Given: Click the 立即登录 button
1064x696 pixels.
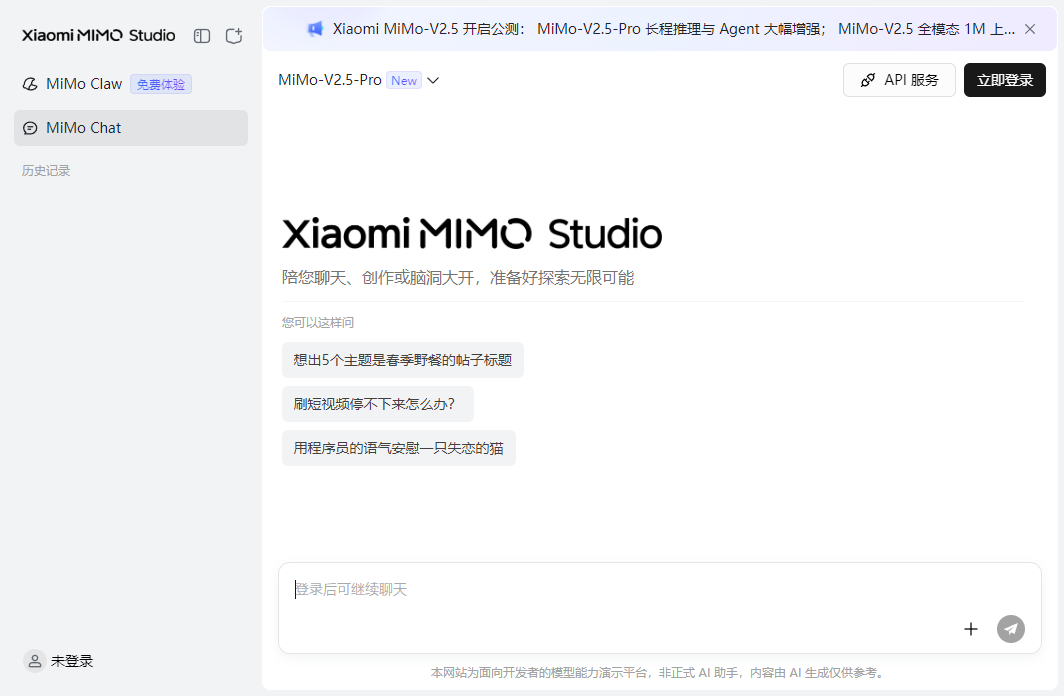Looking at the screenshot, I should (1004, 79).
